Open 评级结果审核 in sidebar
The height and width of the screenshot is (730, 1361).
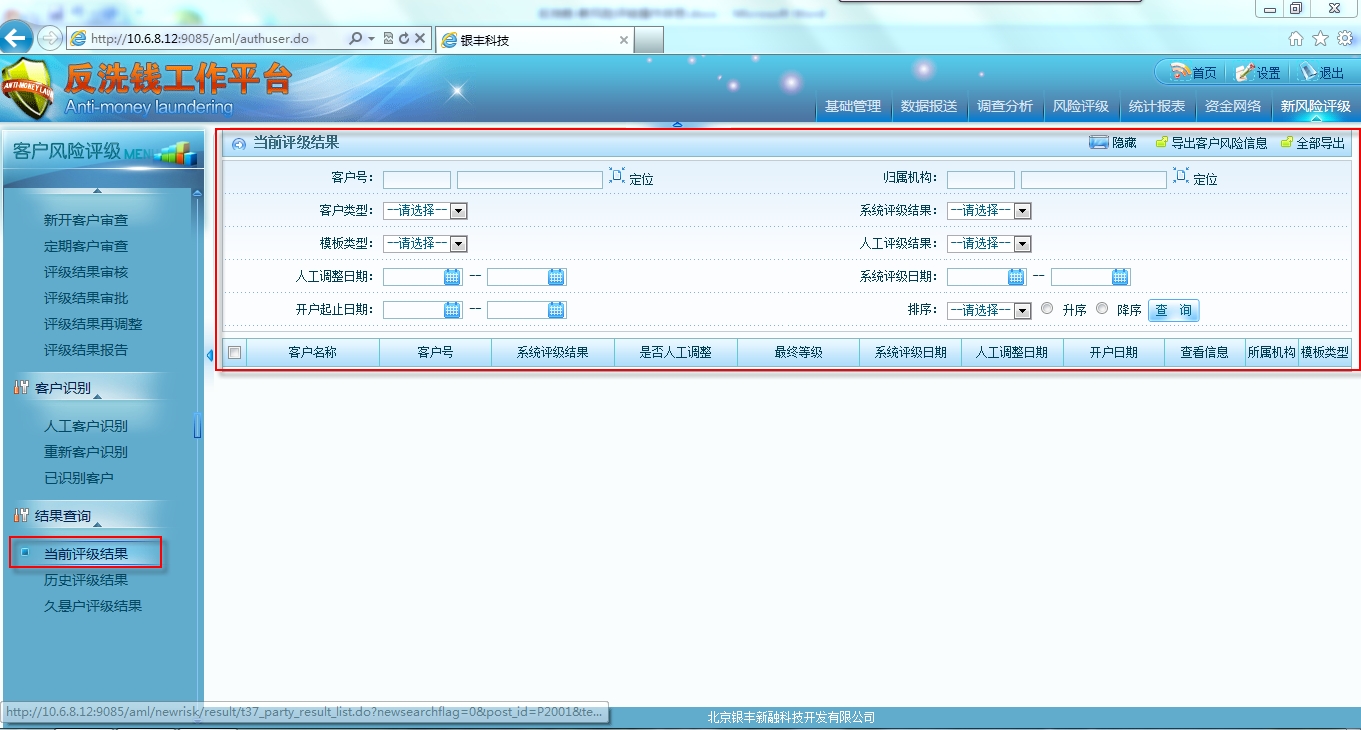(x=86, y=272)
